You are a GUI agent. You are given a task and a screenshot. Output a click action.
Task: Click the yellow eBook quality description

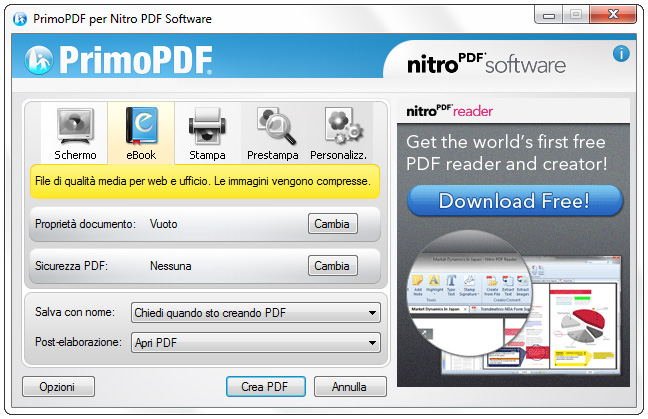pos(205,181)
